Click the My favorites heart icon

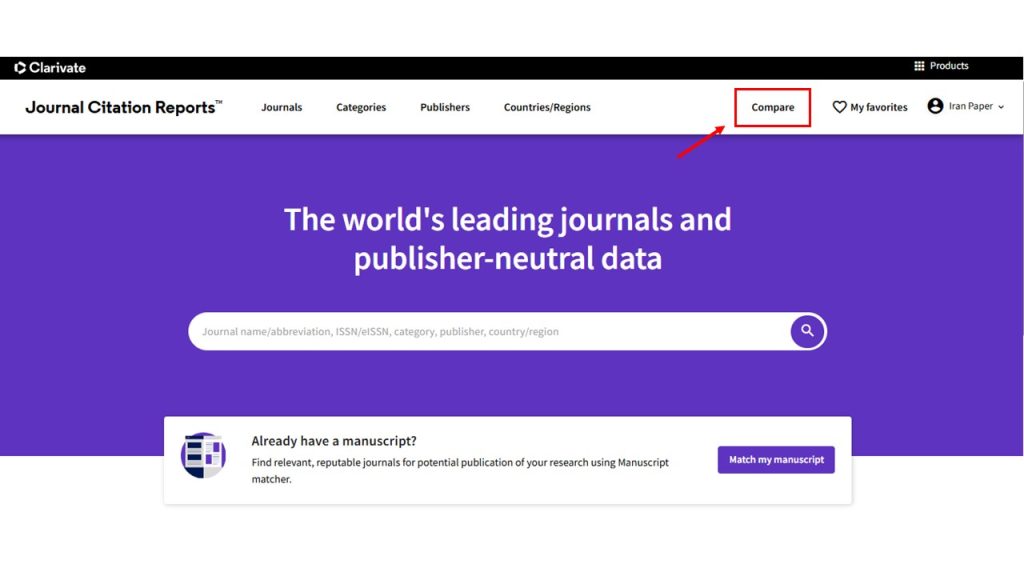point(839,106)
